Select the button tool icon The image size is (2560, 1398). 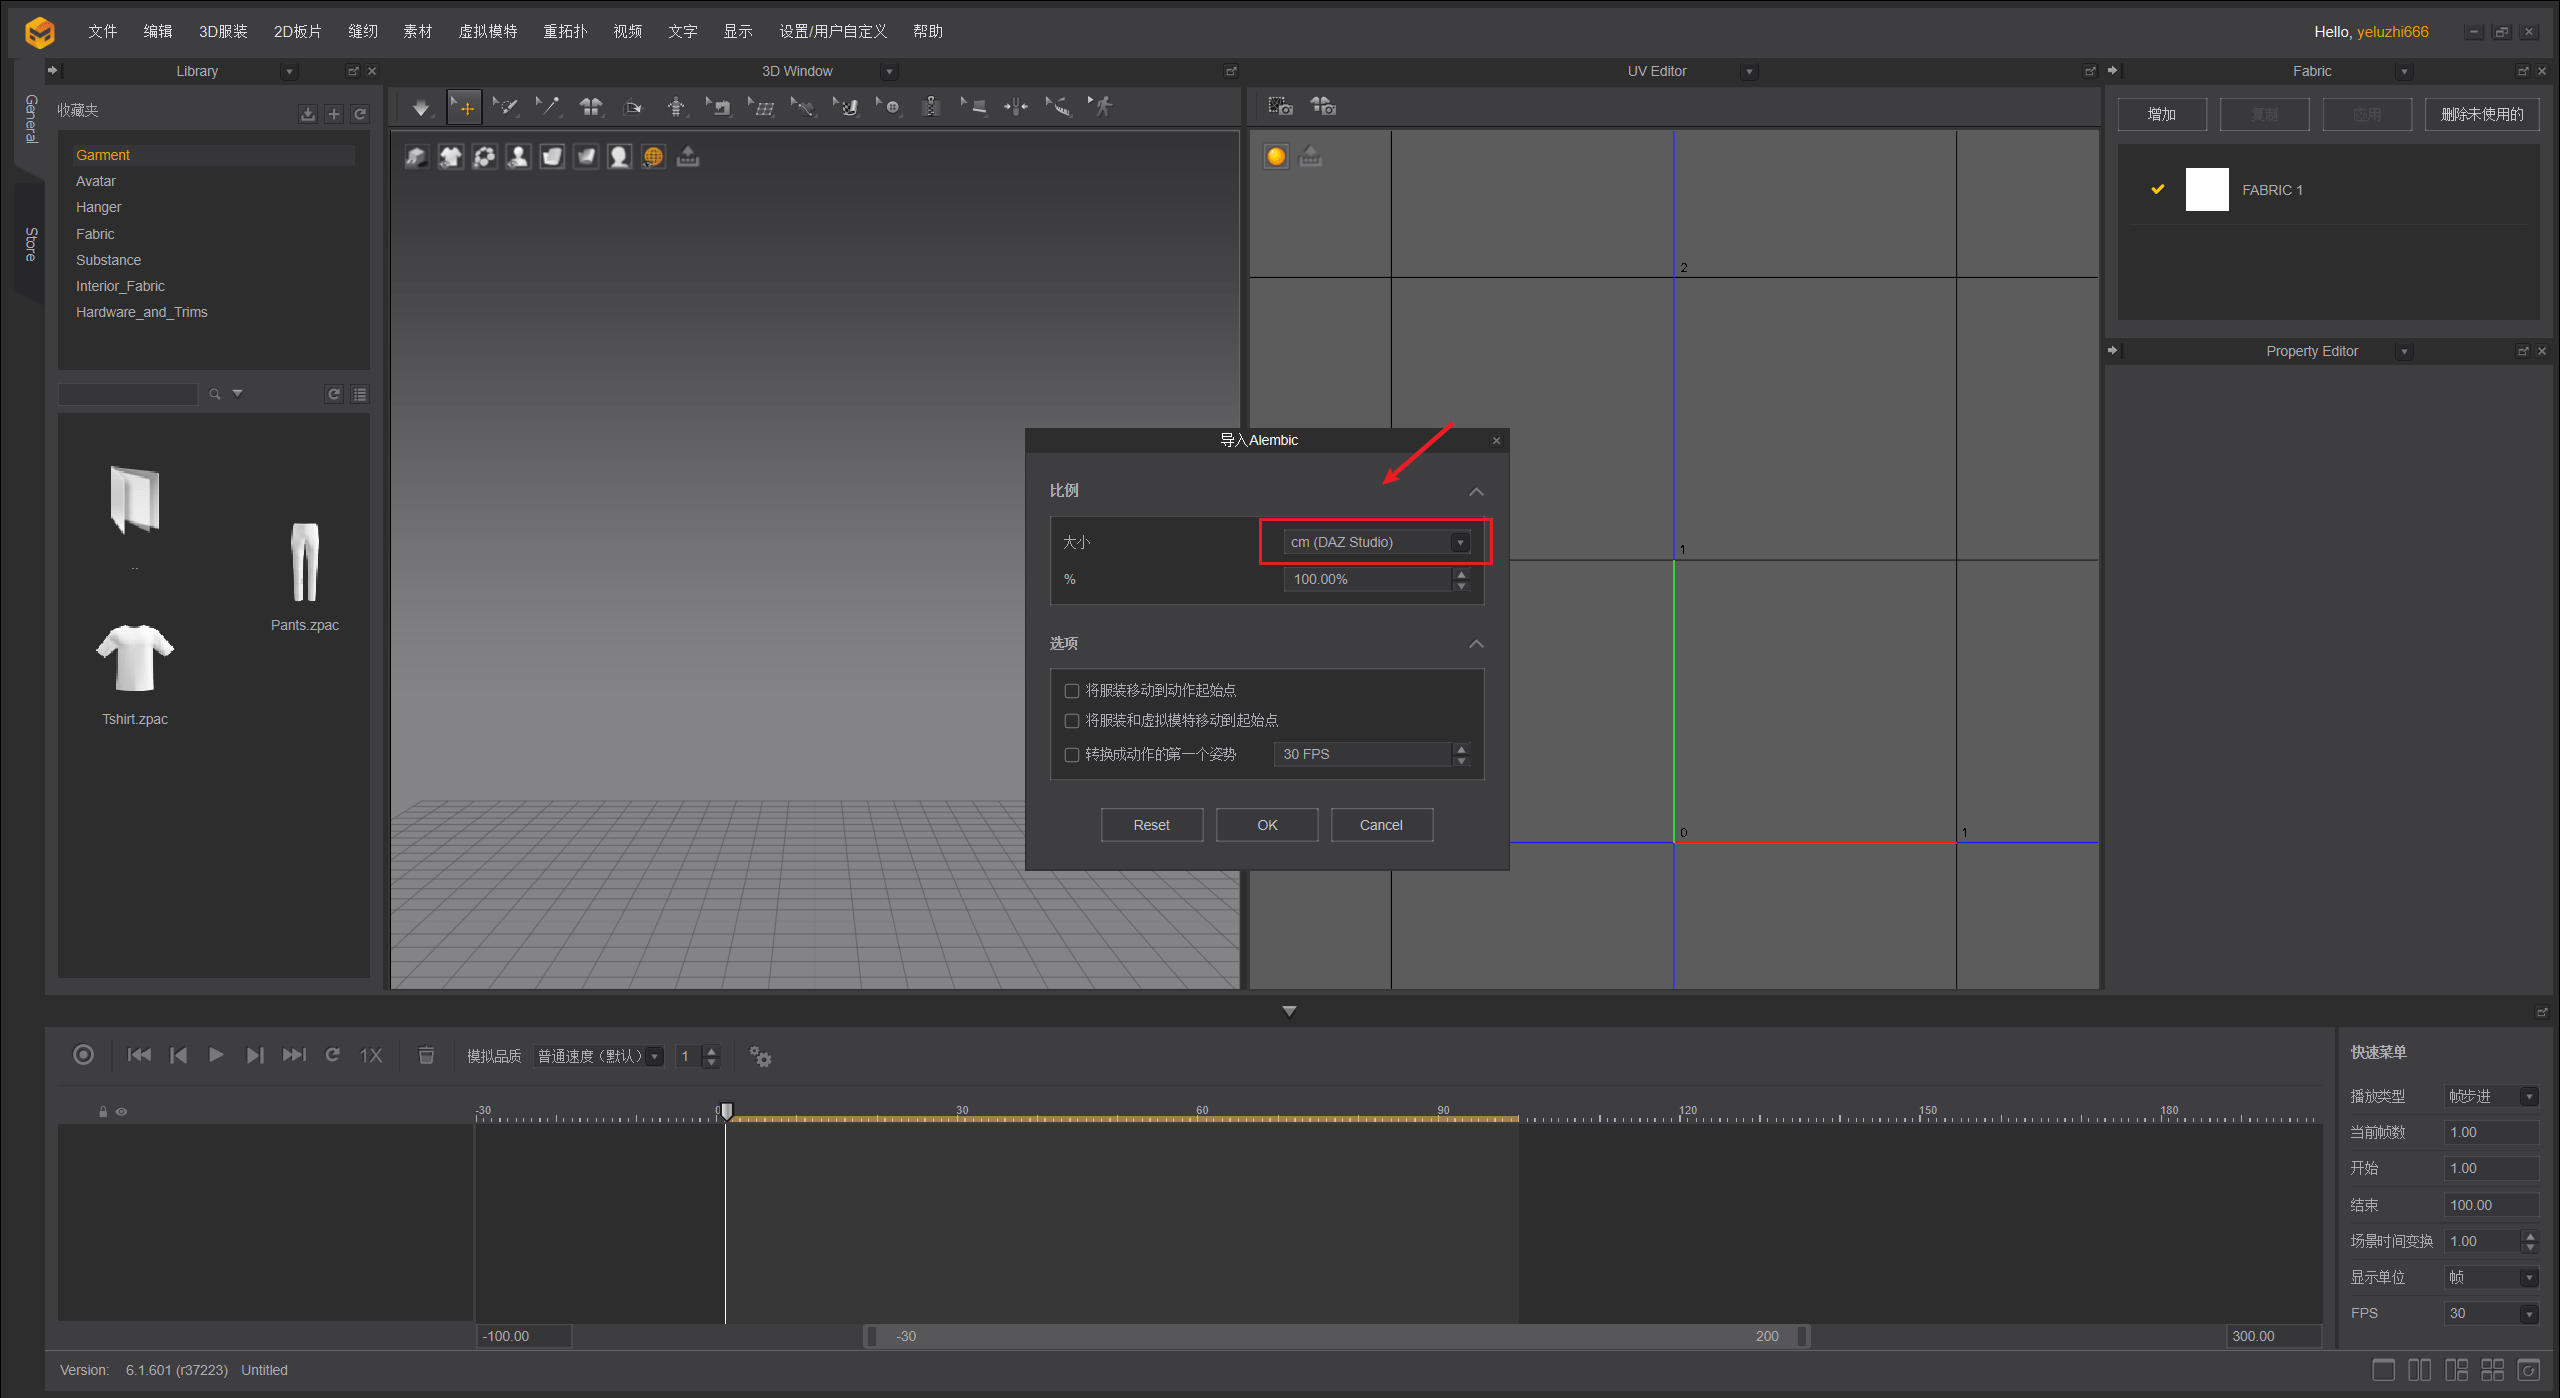click(889, 107)
